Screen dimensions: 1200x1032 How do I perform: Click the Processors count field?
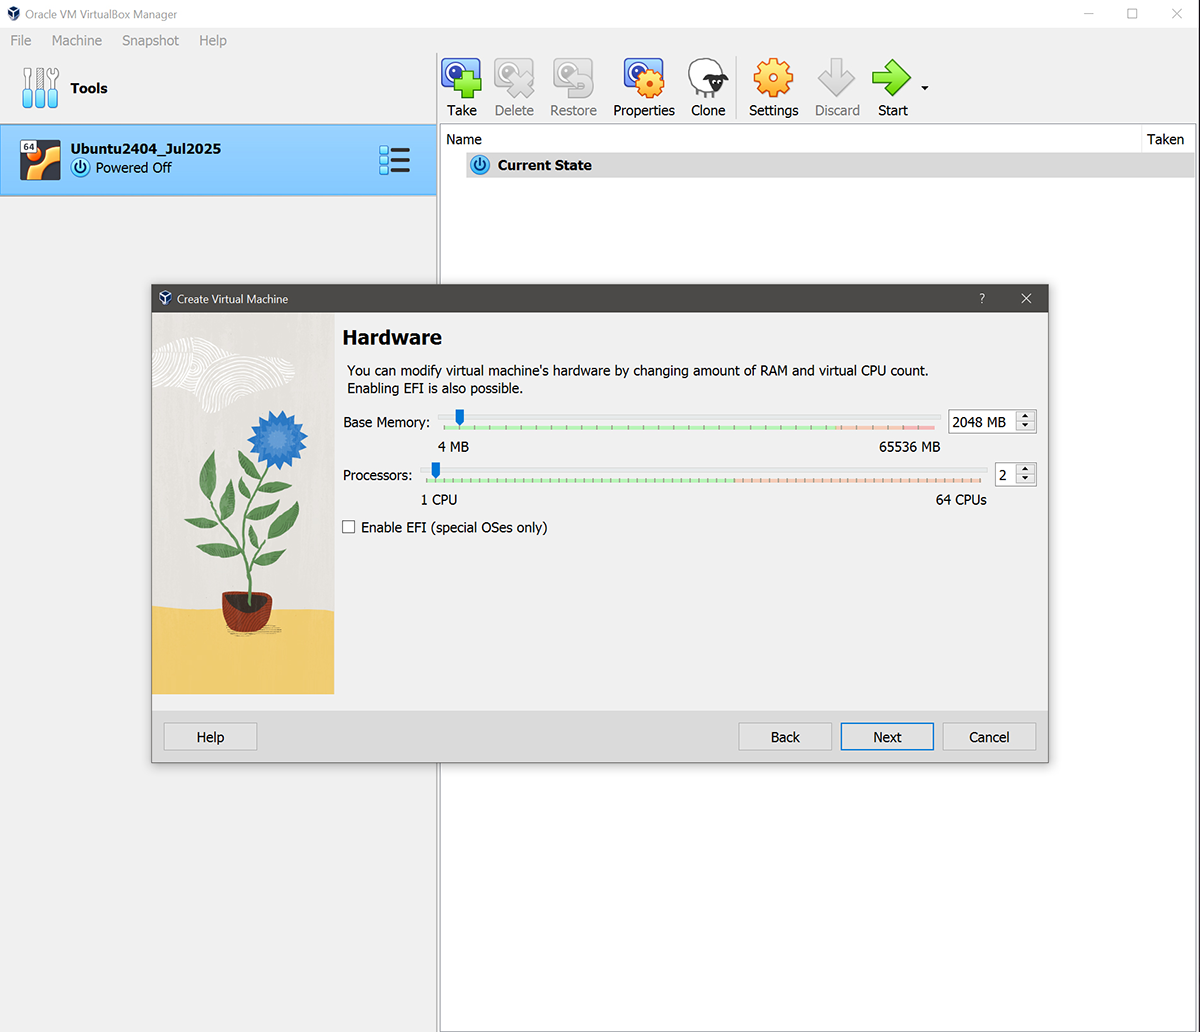tap(1005, 475)
